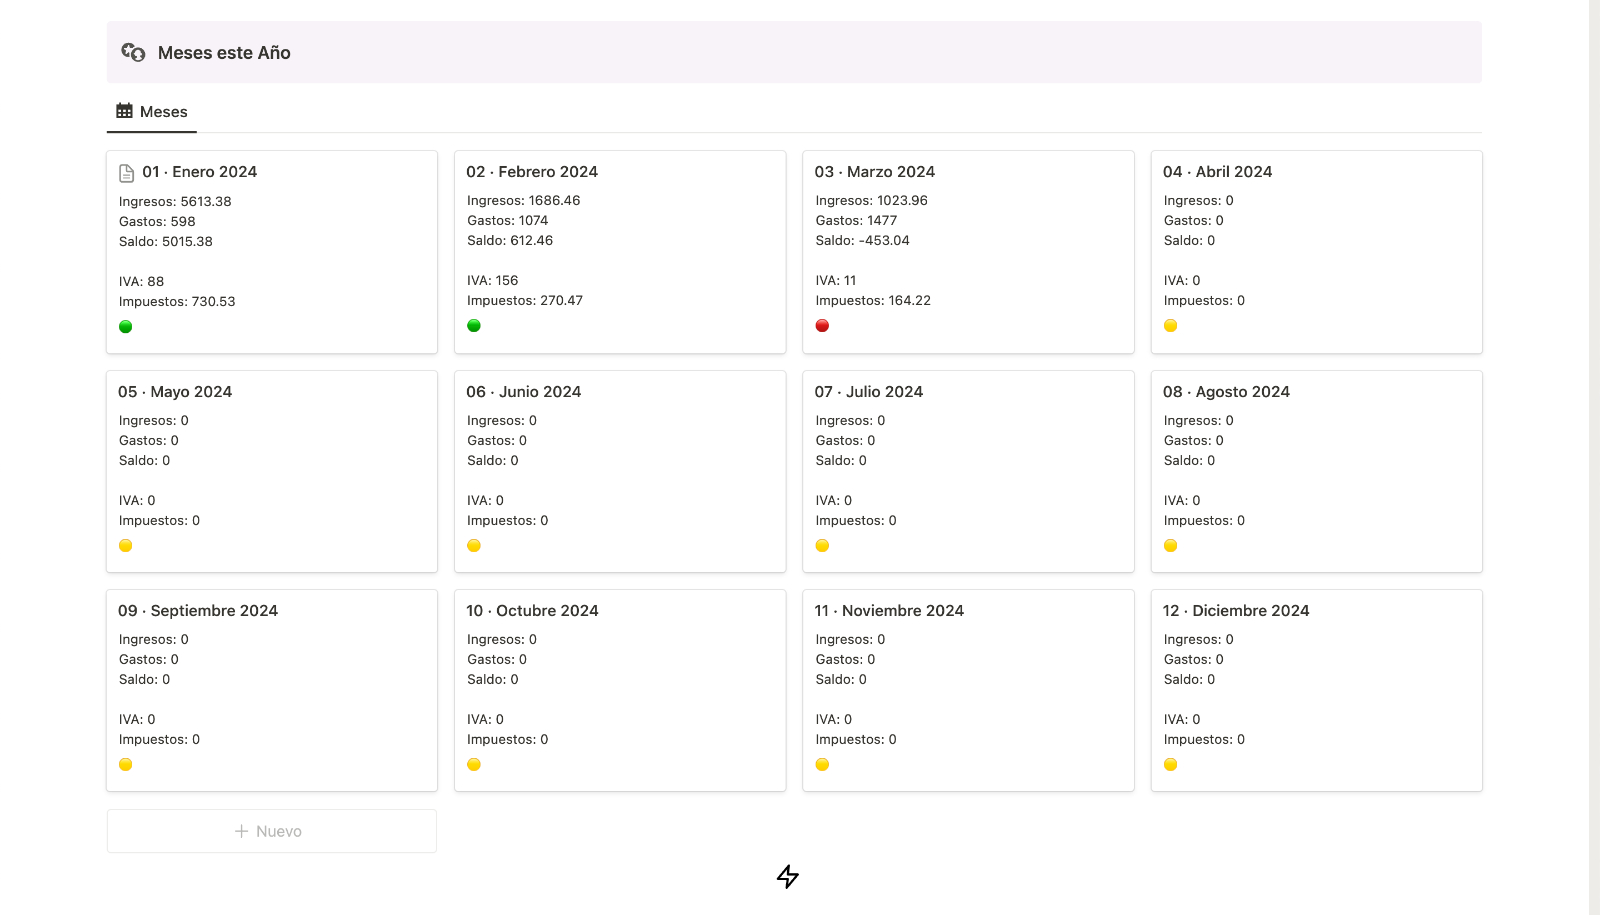
Task: Click the Meses este Año heading
Action: (x=224, y=53)
